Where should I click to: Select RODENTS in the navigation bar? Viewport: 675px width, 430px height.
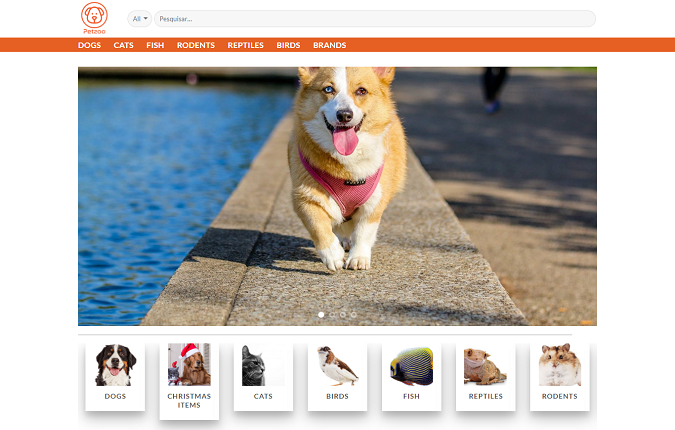coord(196,45)
